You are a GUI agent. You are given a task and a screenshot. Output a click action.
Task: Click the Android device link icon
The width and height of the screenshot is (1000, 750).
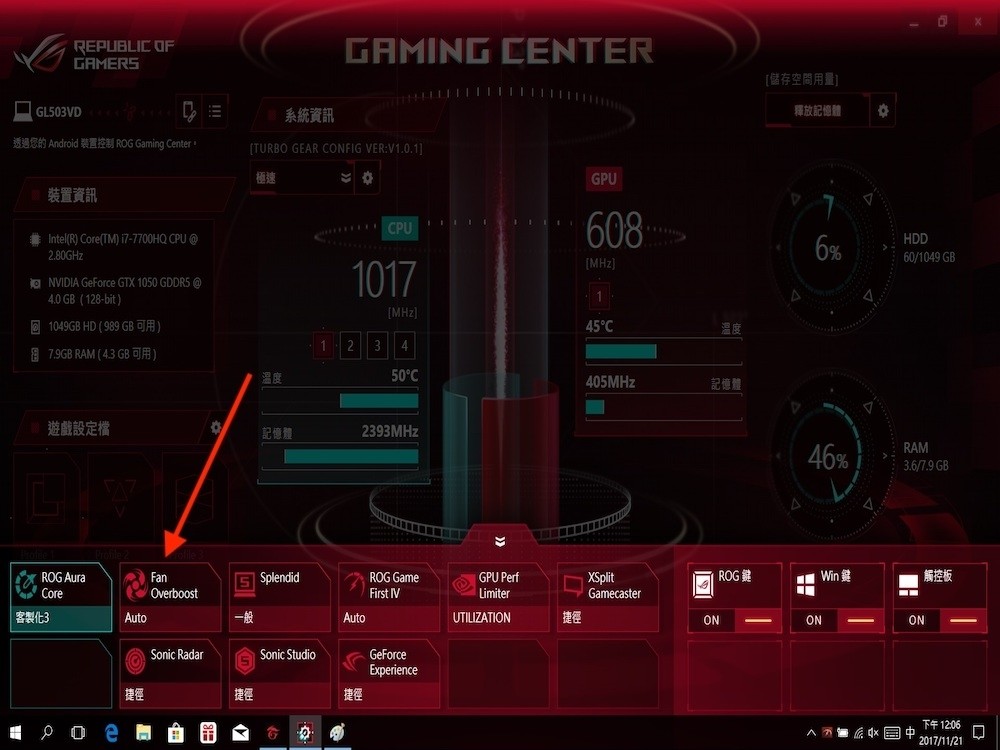click(x=189, y=112)
